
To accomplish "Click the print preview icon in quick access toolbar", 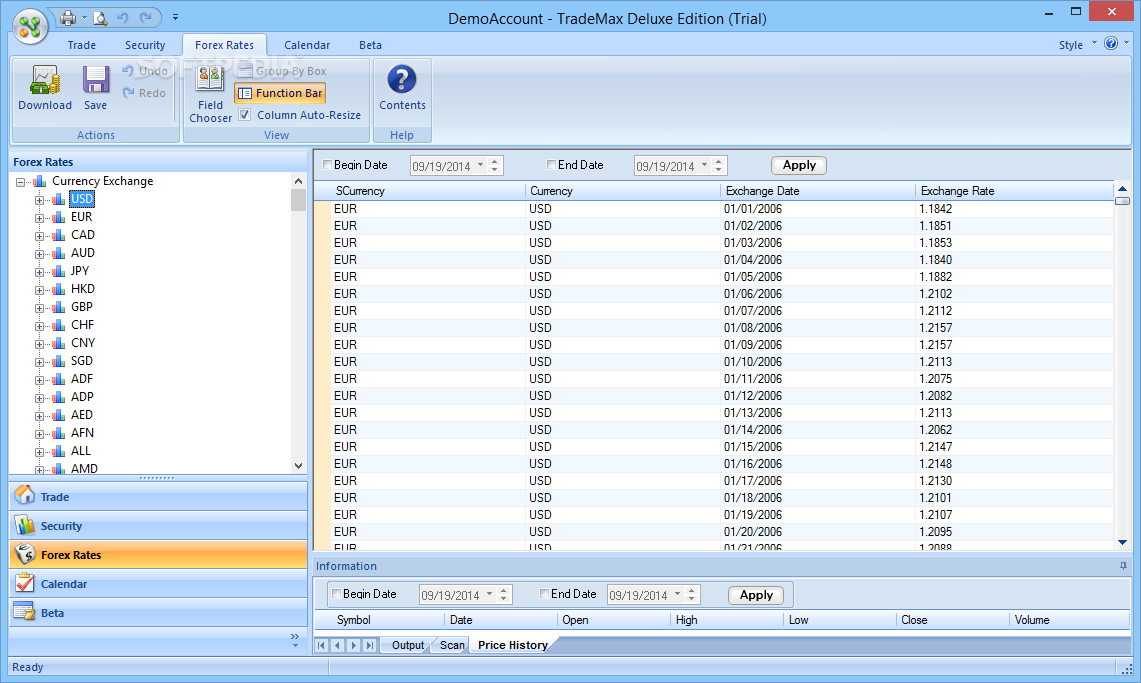I will coord(100,17).
